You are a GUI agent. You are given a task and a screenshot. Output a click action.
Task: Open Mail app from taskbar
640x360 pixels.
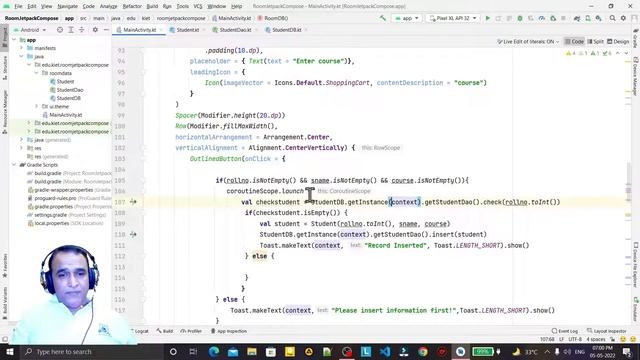point(233,351)
